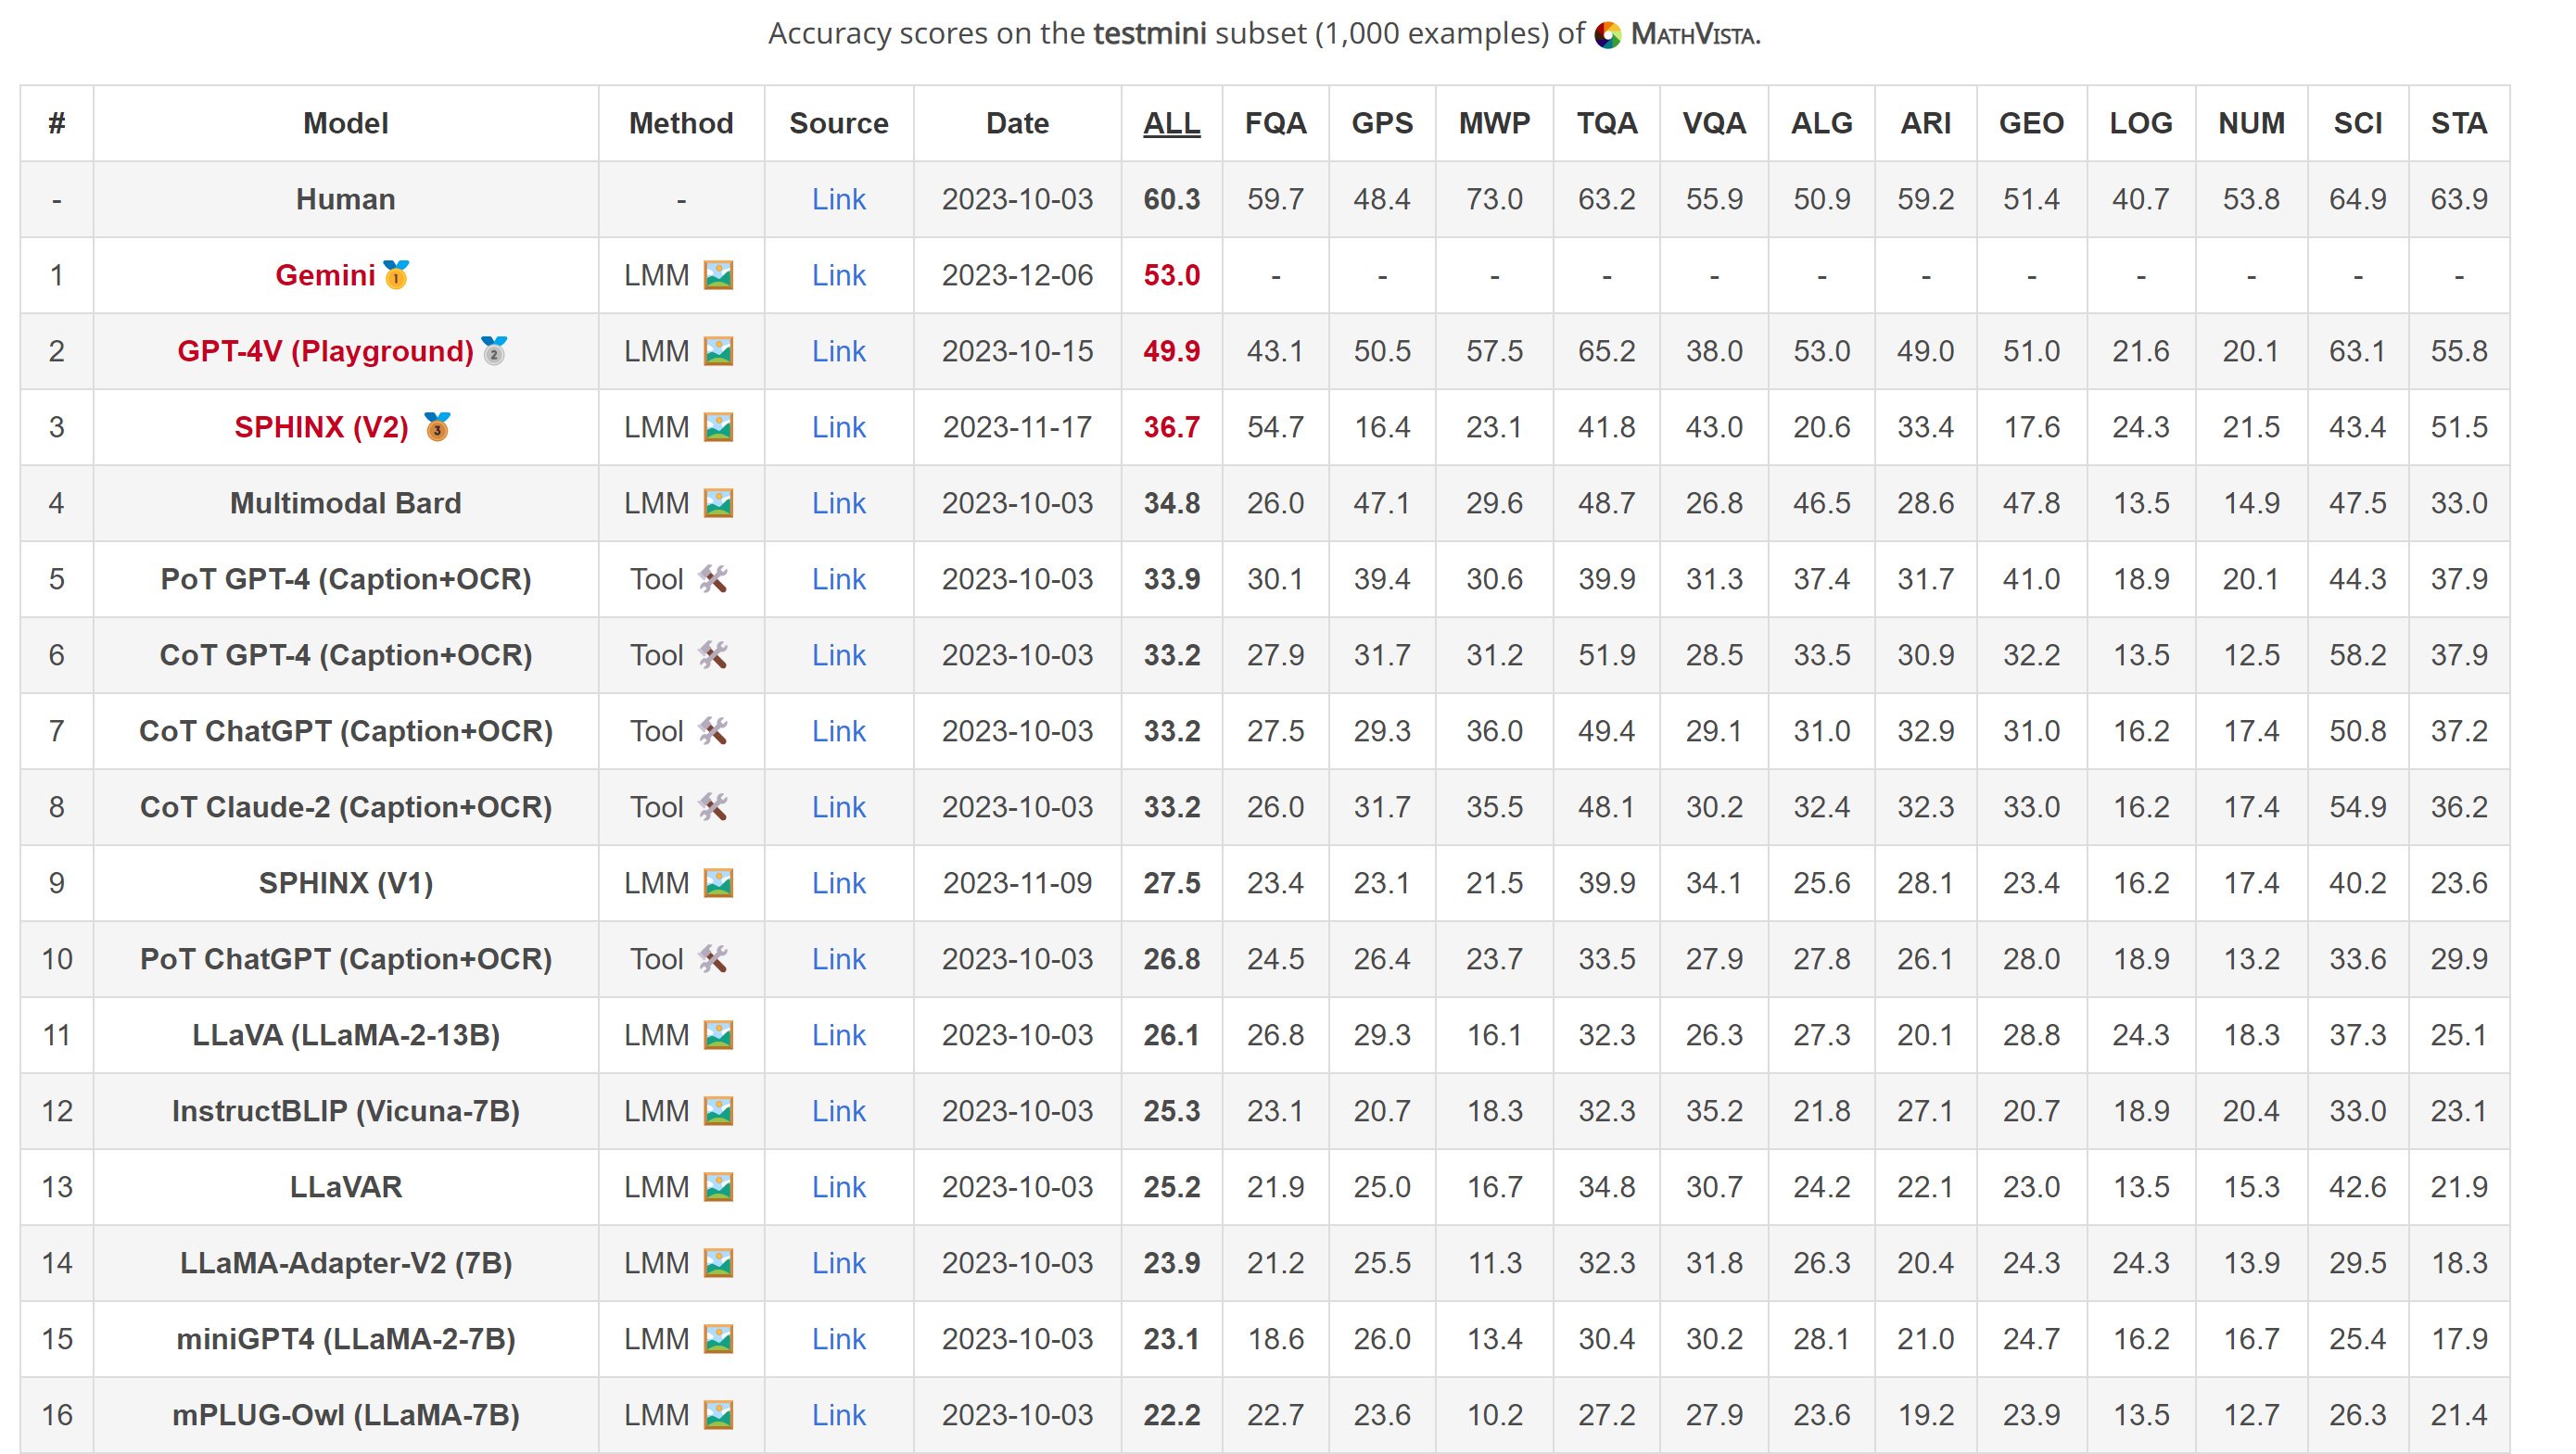Click the LMM picture icon in LLaVAR row
This screenshot has width=2576, height=1454.
[x=718, y=1187]
